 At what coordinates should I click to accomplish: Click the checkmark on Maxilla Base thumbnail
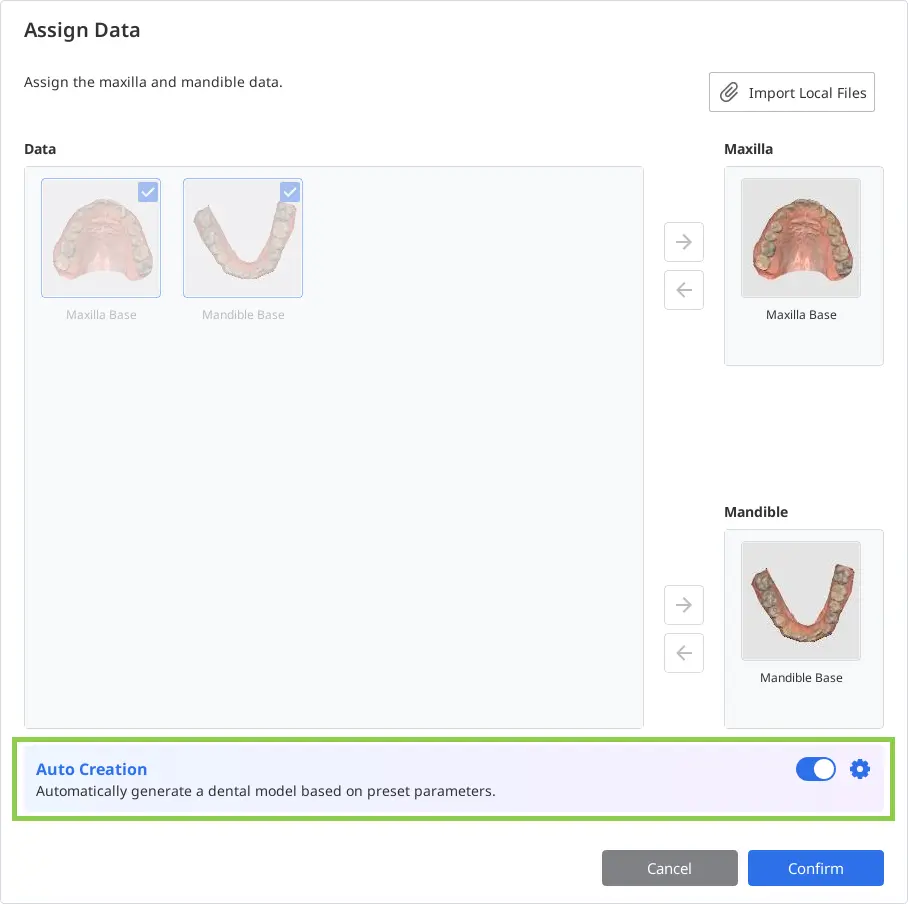(x=148, y=192)
